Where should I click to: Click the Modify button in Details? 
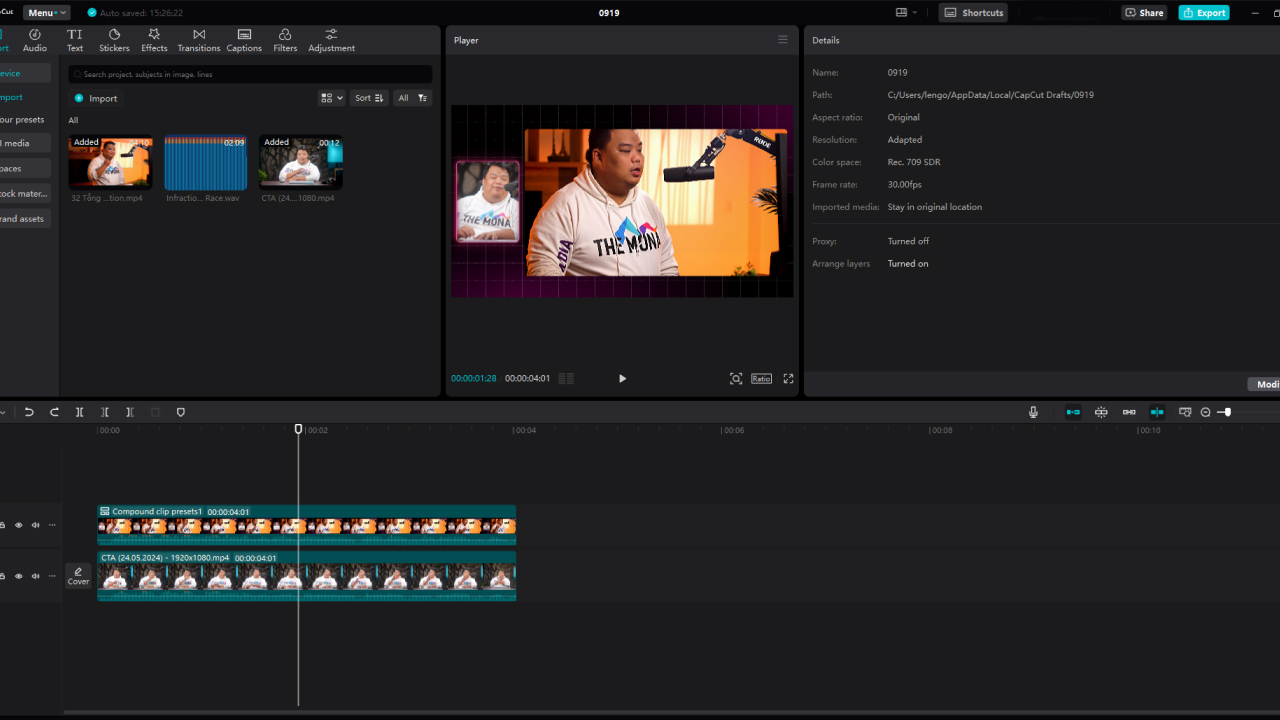coord(1264,385)
